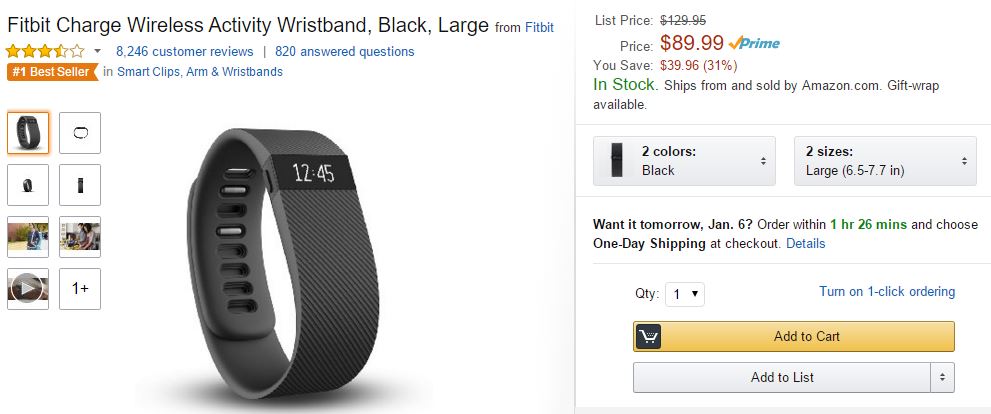Click the Prime logo beside the price

[755, 44]
